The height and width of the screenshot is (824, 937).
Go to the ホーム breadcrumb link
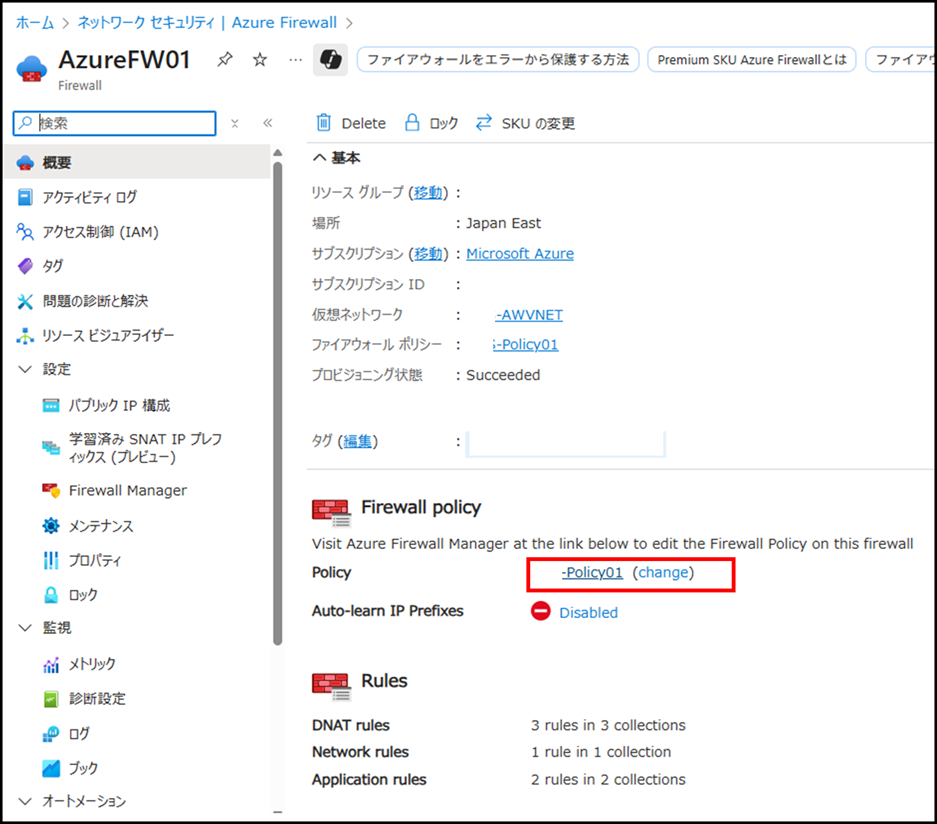tap(35, 23)
